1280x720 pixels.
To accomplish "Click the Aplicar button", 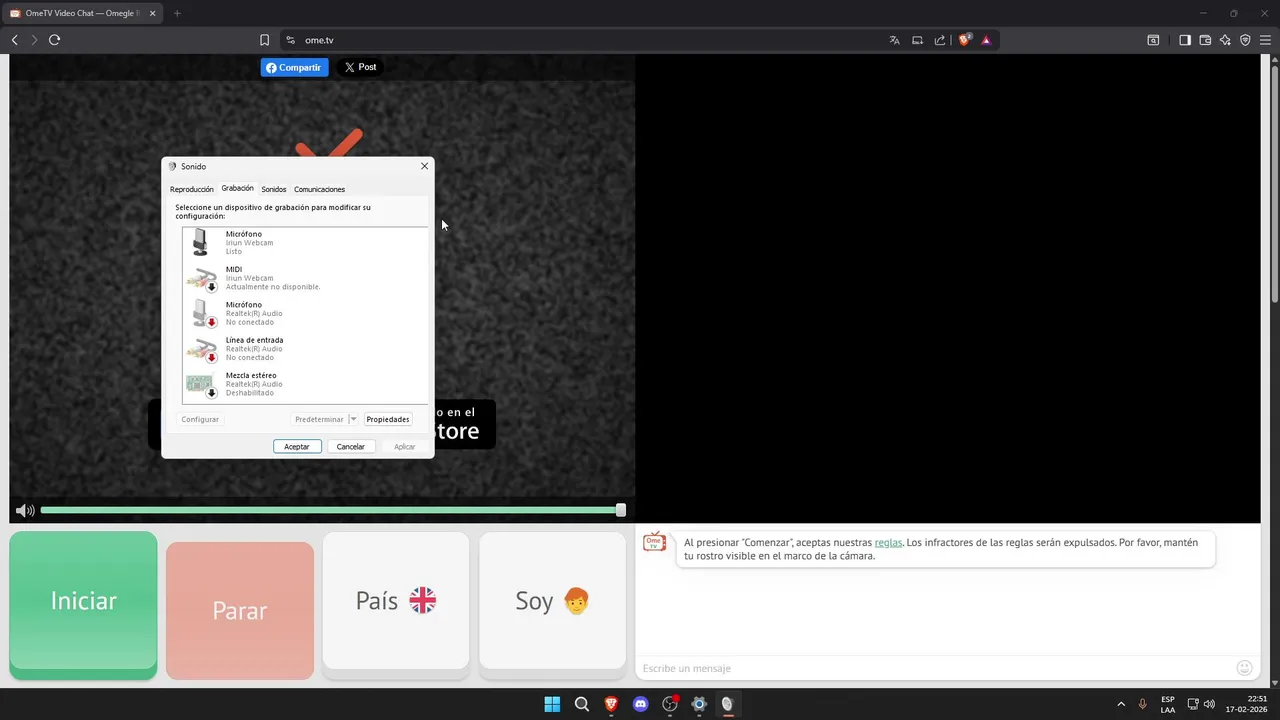I will [405, 446].
